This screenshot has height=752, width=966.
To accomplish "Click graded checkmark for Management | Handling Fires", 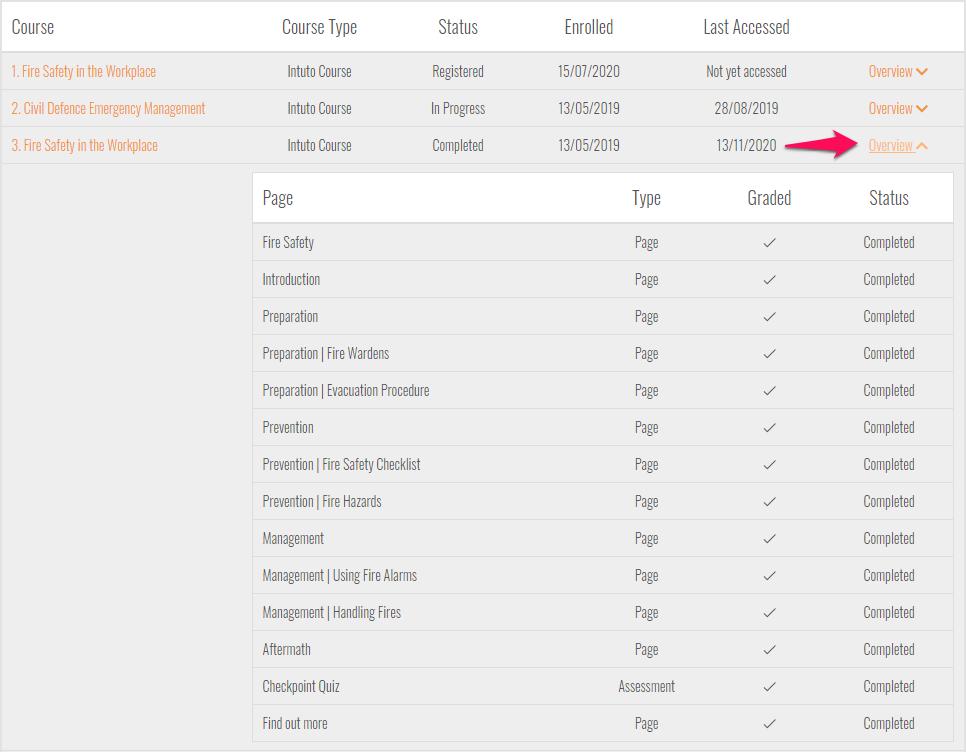I will pos(769,613).
